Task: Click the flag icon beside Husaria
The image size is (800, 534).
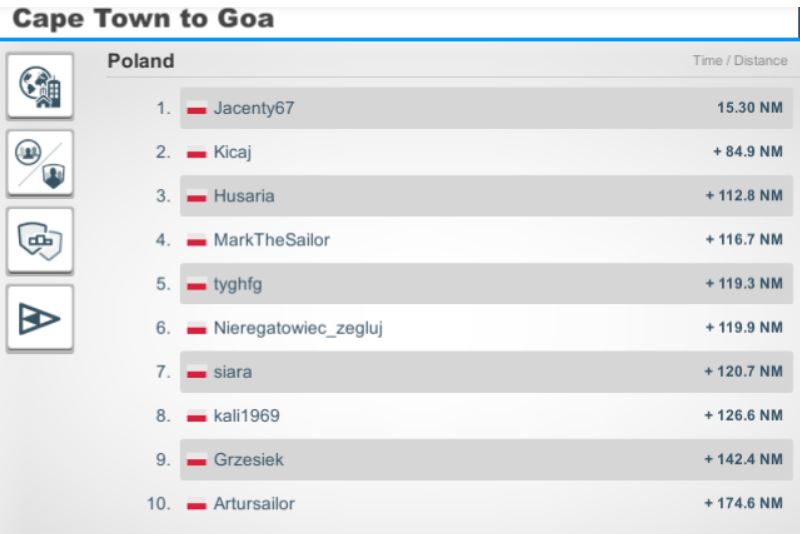Action: tap(196, 196)
